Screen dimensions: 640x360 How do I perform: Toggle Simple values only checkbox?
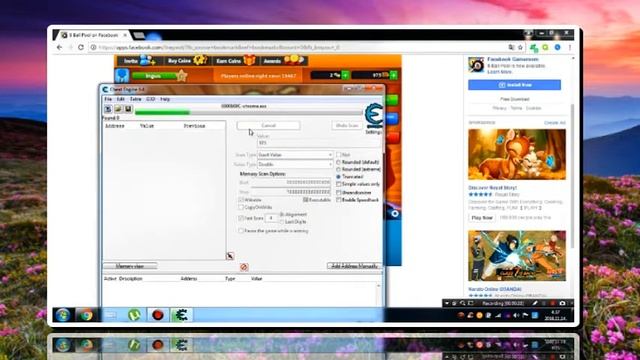(x=338, y=184)
